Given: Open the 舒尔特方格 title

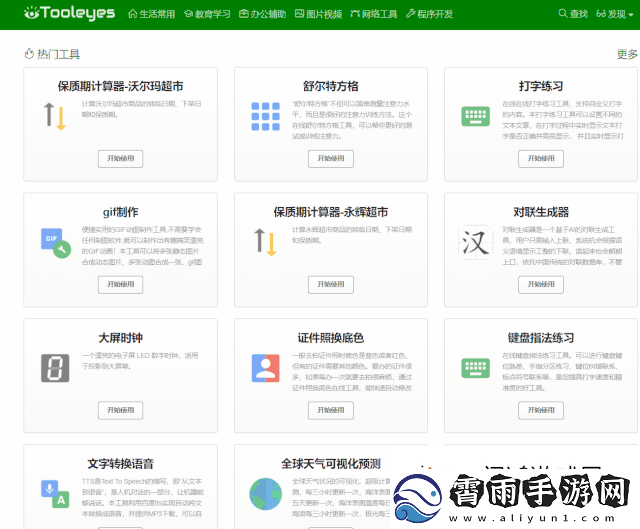Looking at the screenshot, I should (331, 87).
